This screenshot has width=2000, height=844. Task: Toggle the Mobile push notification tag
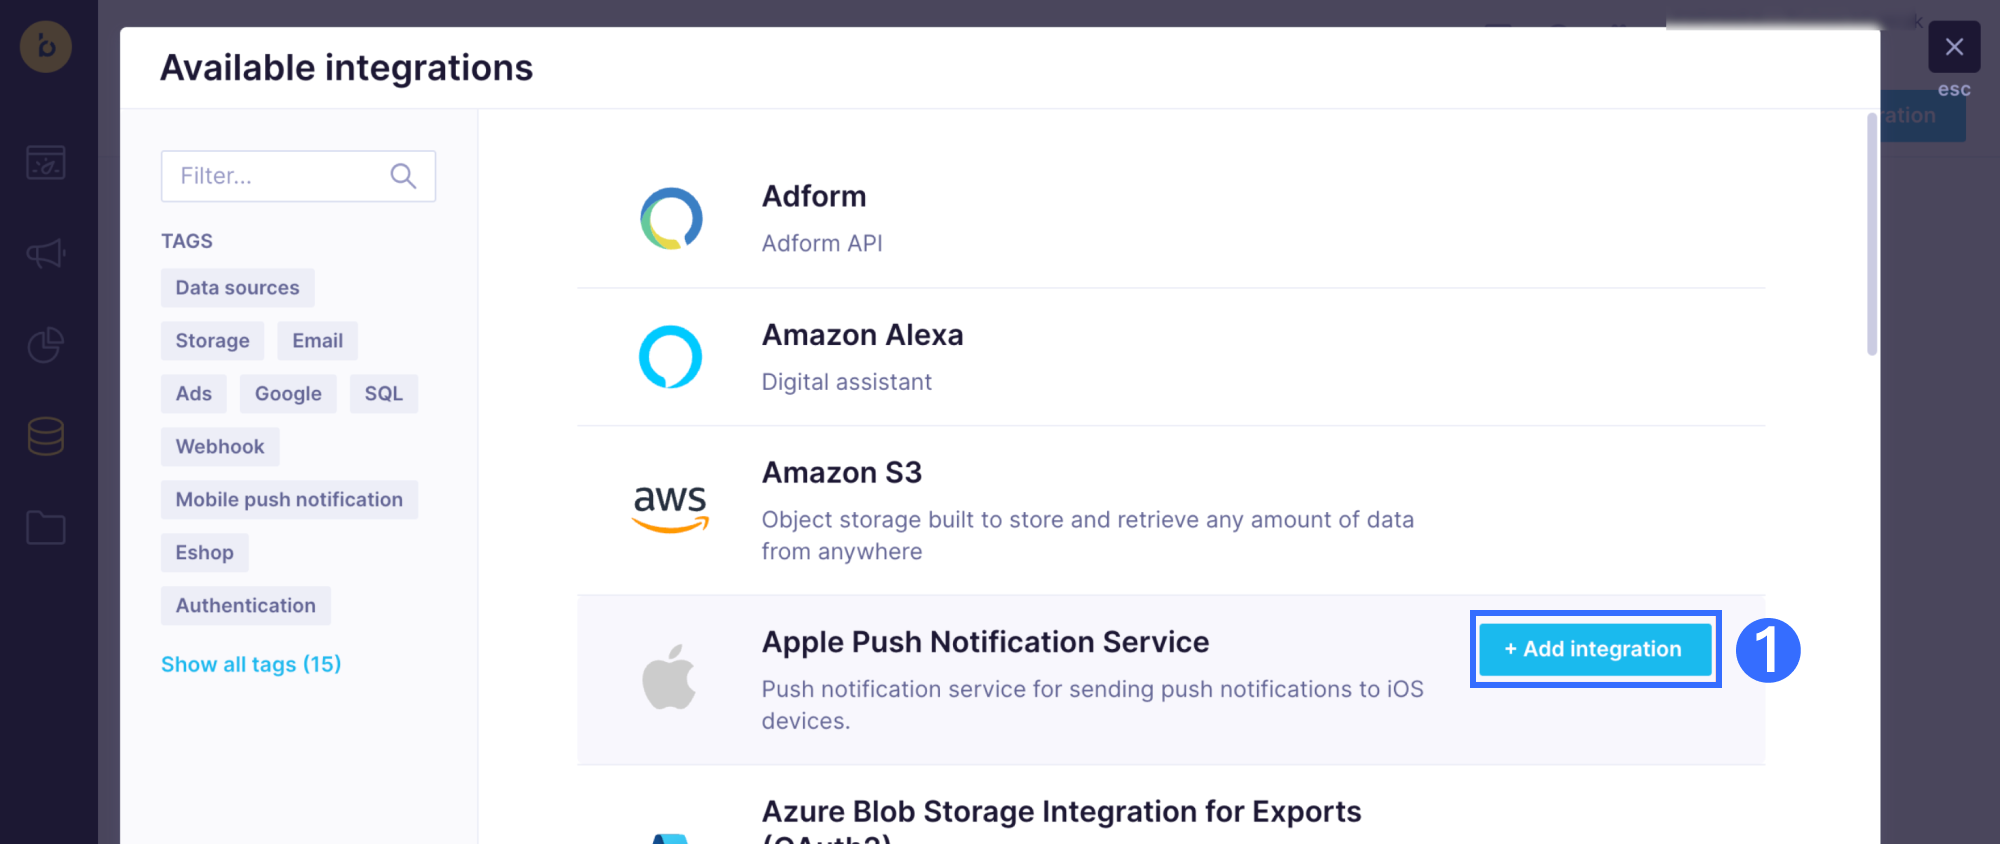[289, 500]
